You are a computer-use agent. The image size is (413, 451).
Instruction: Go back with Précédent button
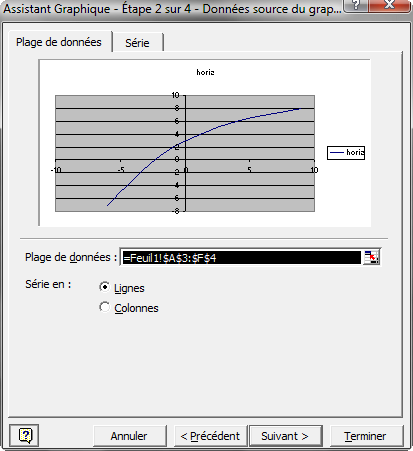pyautogui.click(x=210, y=436)
